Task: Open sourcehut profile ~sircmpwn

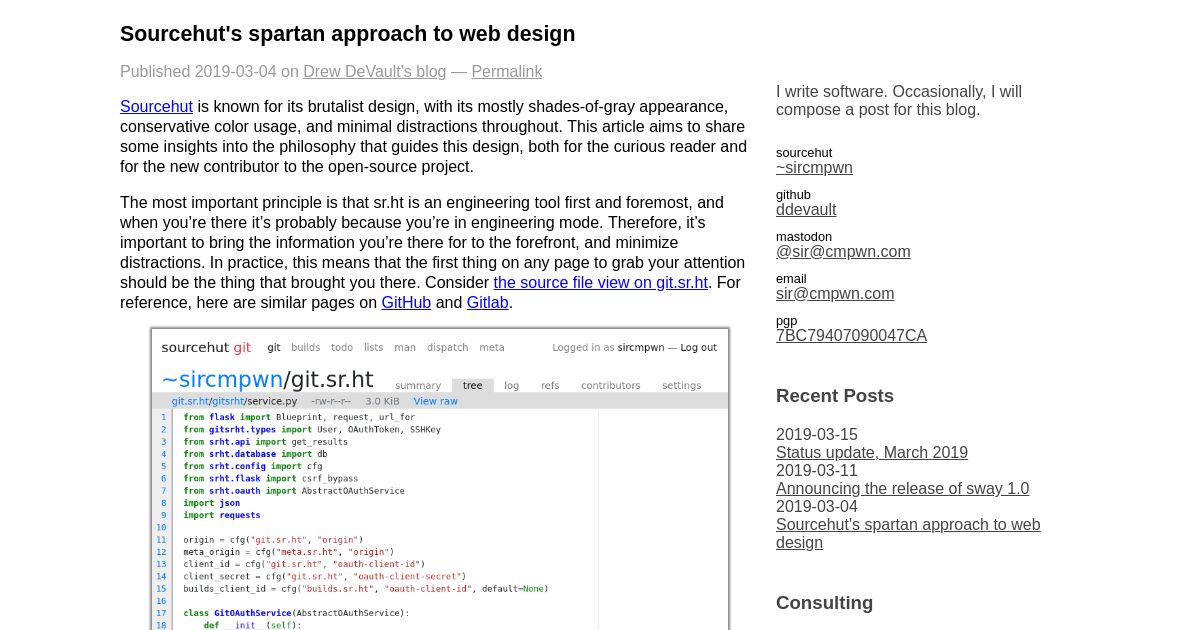Action: click(x=814, y=168)
